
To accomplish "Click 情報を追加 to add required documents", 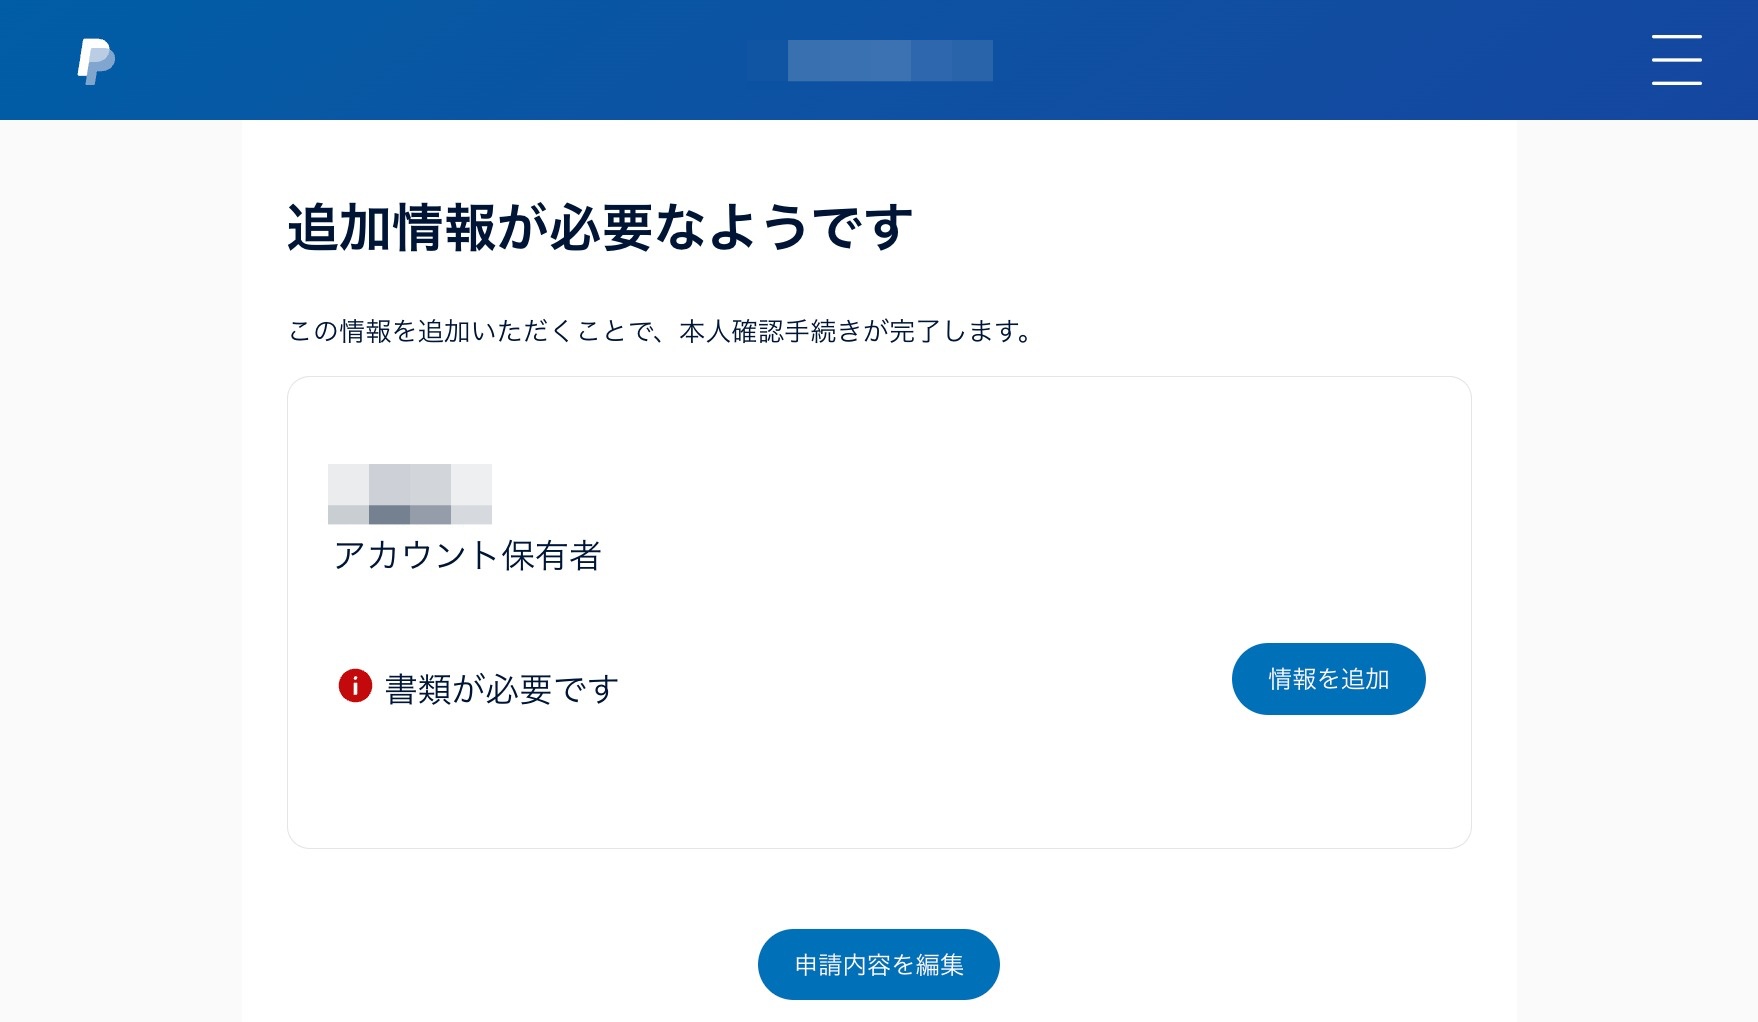I will pyautogui.click(x=1328, y=678).
